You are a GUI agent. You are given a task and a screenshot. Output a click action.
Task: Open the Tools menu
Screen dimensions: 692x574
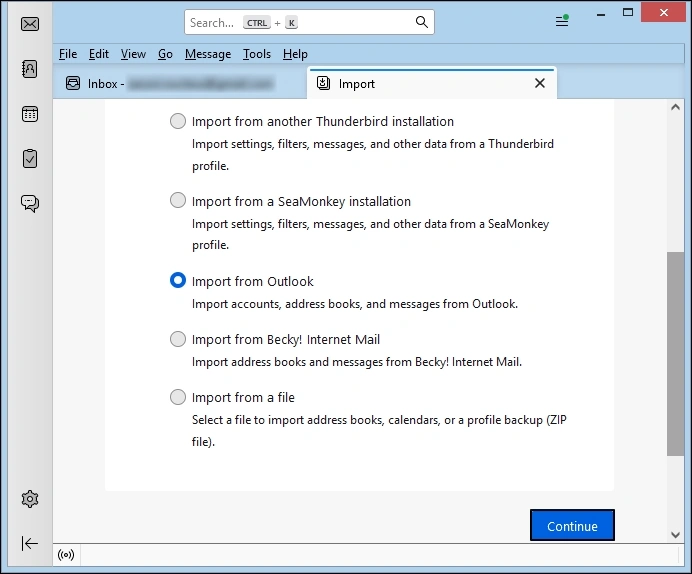(x=257, y=54)
